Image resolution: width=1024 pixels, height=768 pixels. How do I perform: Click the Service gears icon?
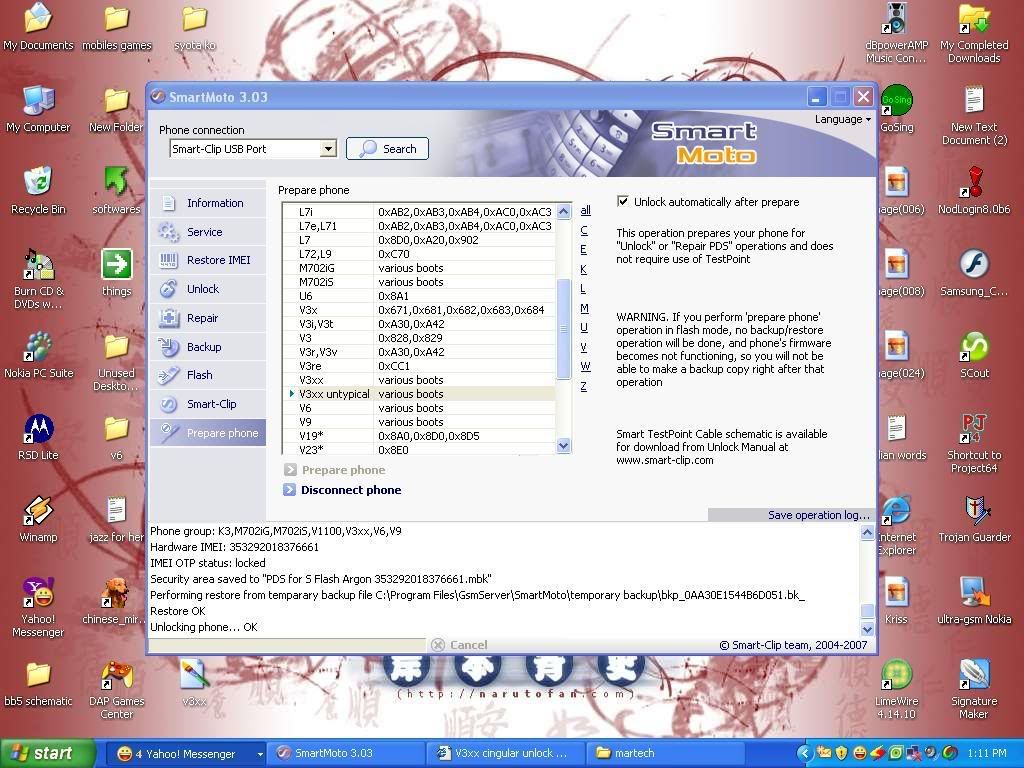168,232
